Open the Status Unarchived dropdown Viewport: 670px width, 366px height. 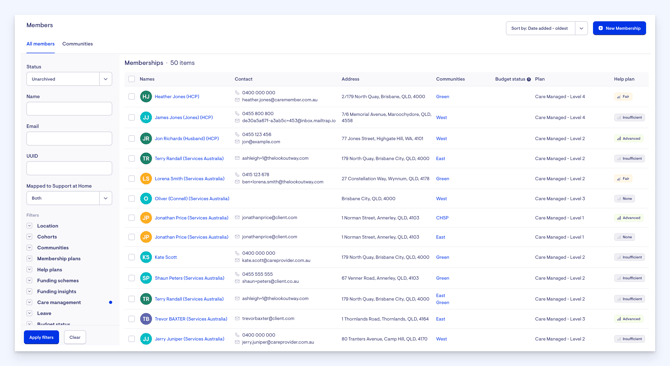[x=69, y=79]
